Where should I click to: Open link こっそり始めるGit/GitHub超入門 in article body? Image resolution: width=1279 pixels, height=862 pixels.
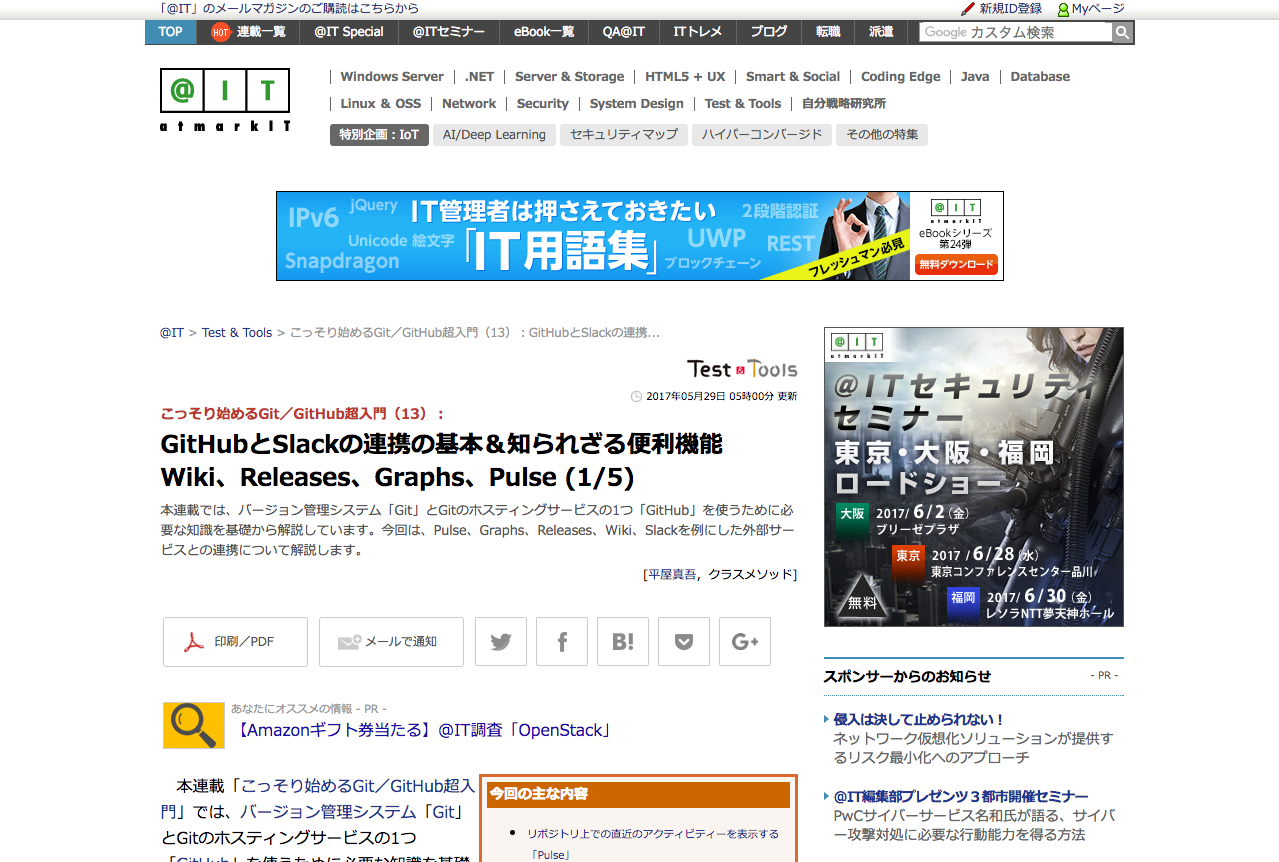click(318, 798)
